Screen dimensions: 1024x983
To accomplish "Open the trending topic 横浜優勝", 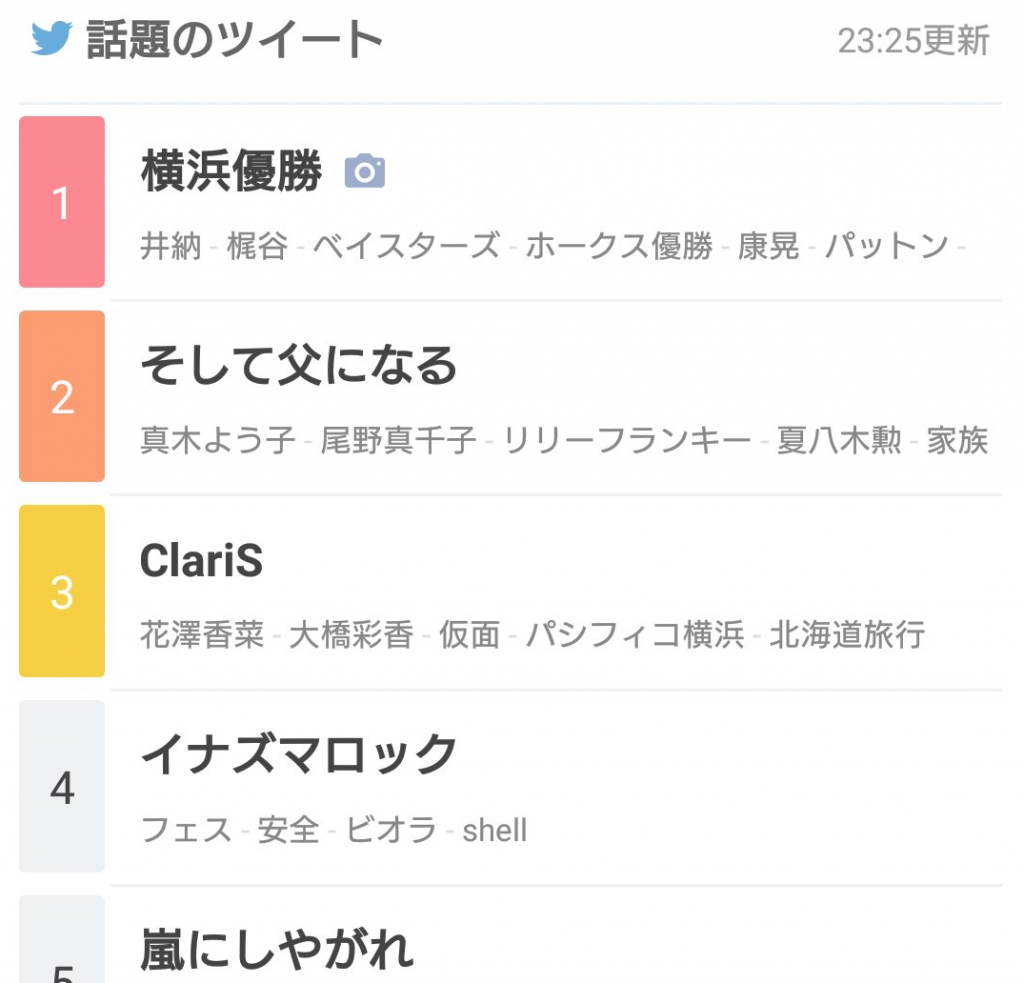I will 231,173.
